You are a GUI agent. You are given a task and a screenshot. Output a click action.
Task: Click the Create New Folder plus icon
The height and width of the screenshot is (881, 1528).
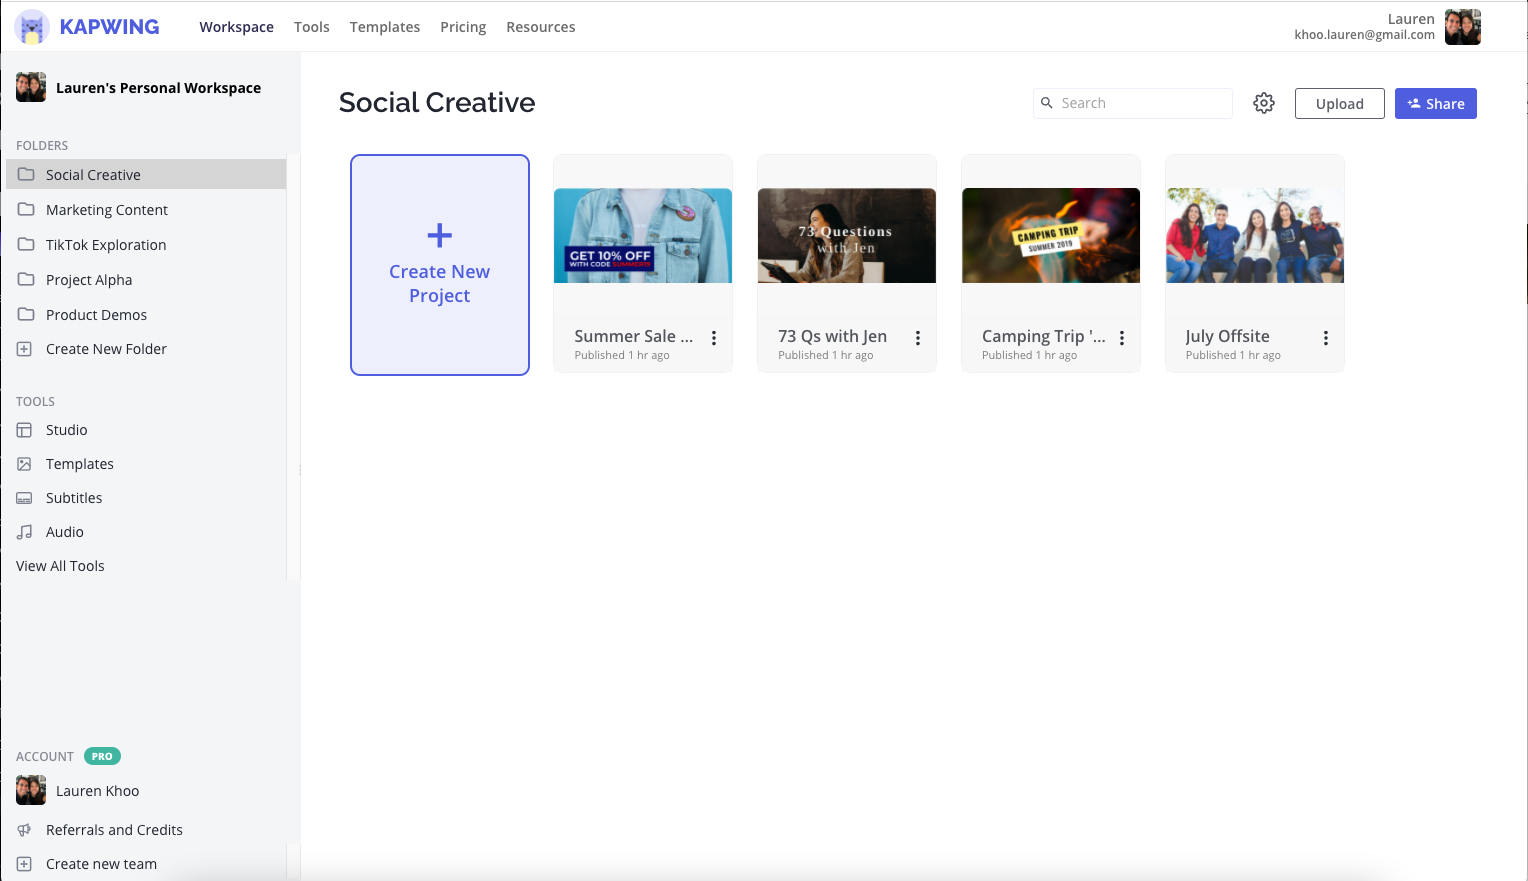[x=25, y=349]
